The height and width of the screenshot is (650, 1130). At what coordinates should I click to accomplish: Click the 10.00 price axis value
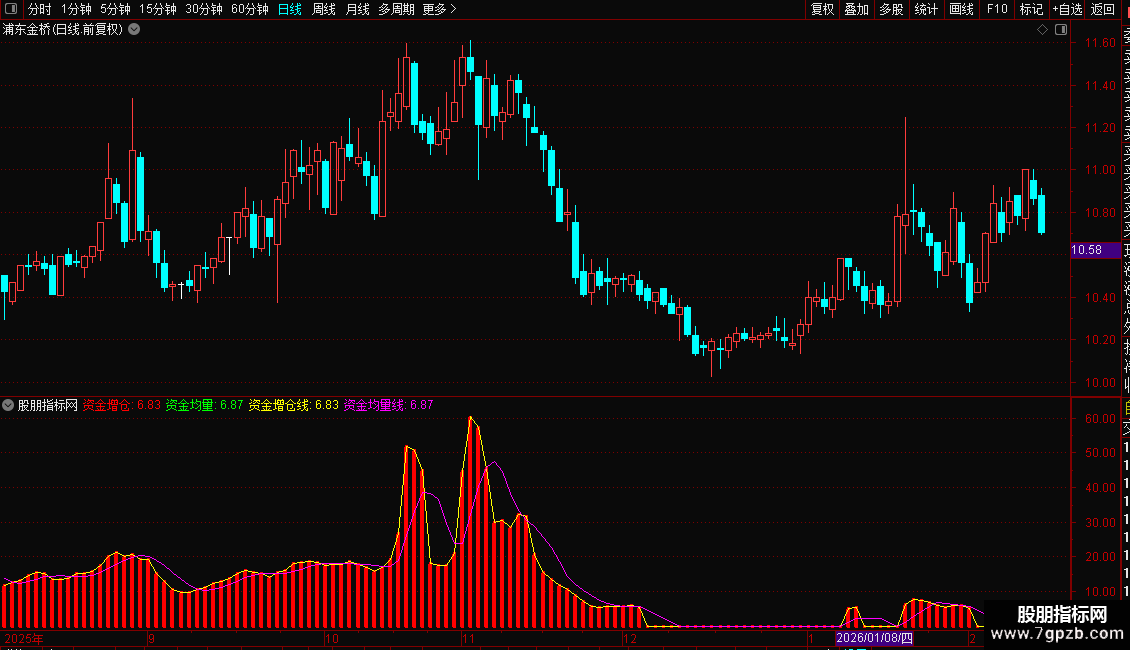coord(1100,383)
